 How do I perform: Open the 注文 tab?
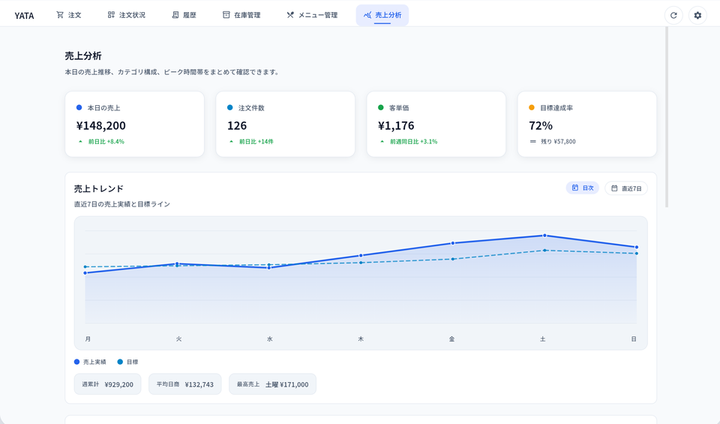click(x=69, y=15)
